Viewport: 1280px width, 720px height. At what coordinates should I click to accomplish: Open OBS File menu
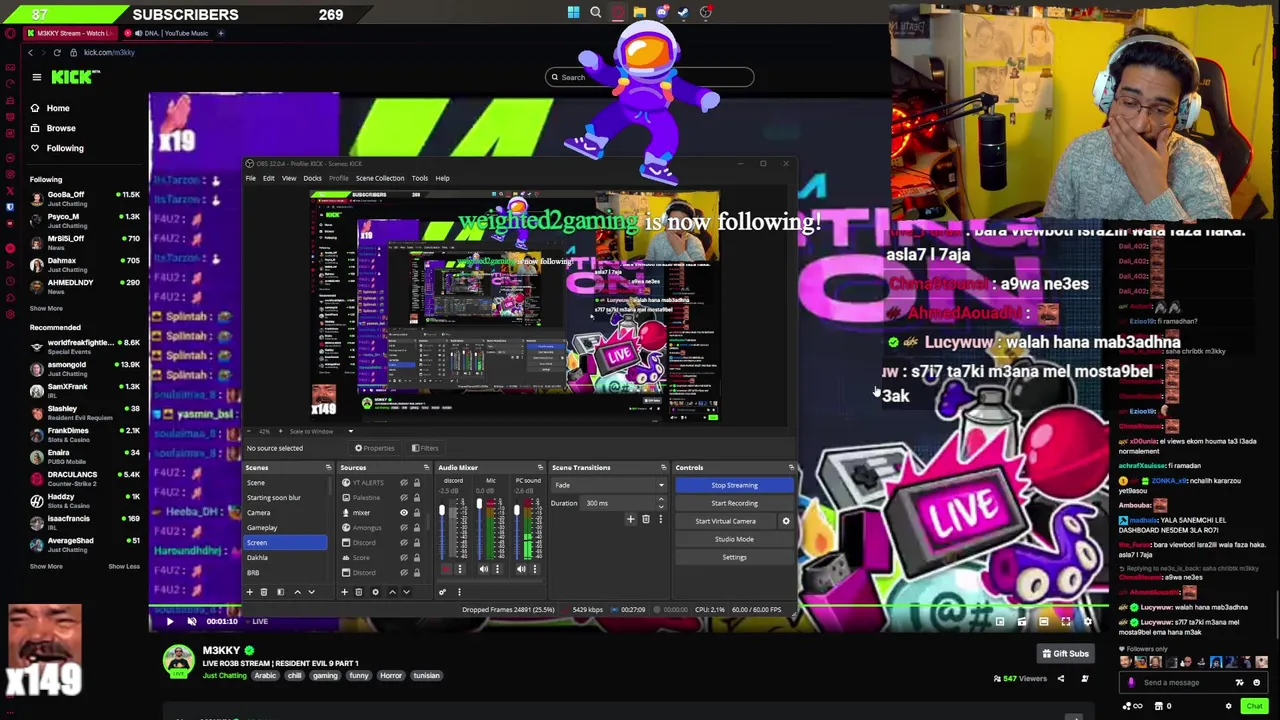[251, 178]
